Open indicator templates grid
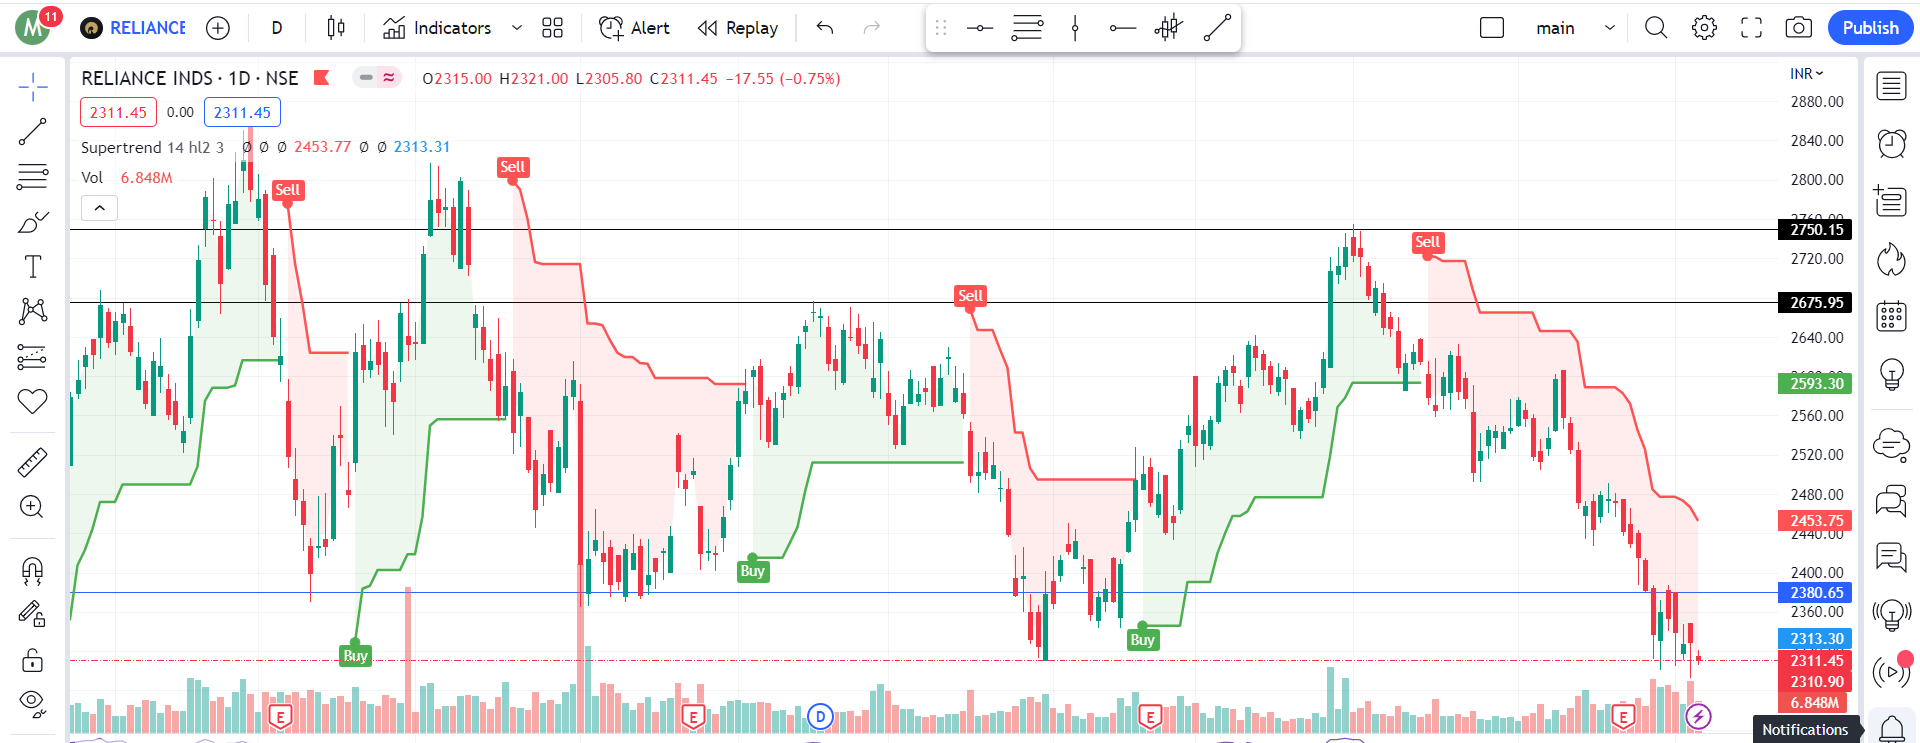 552,28
